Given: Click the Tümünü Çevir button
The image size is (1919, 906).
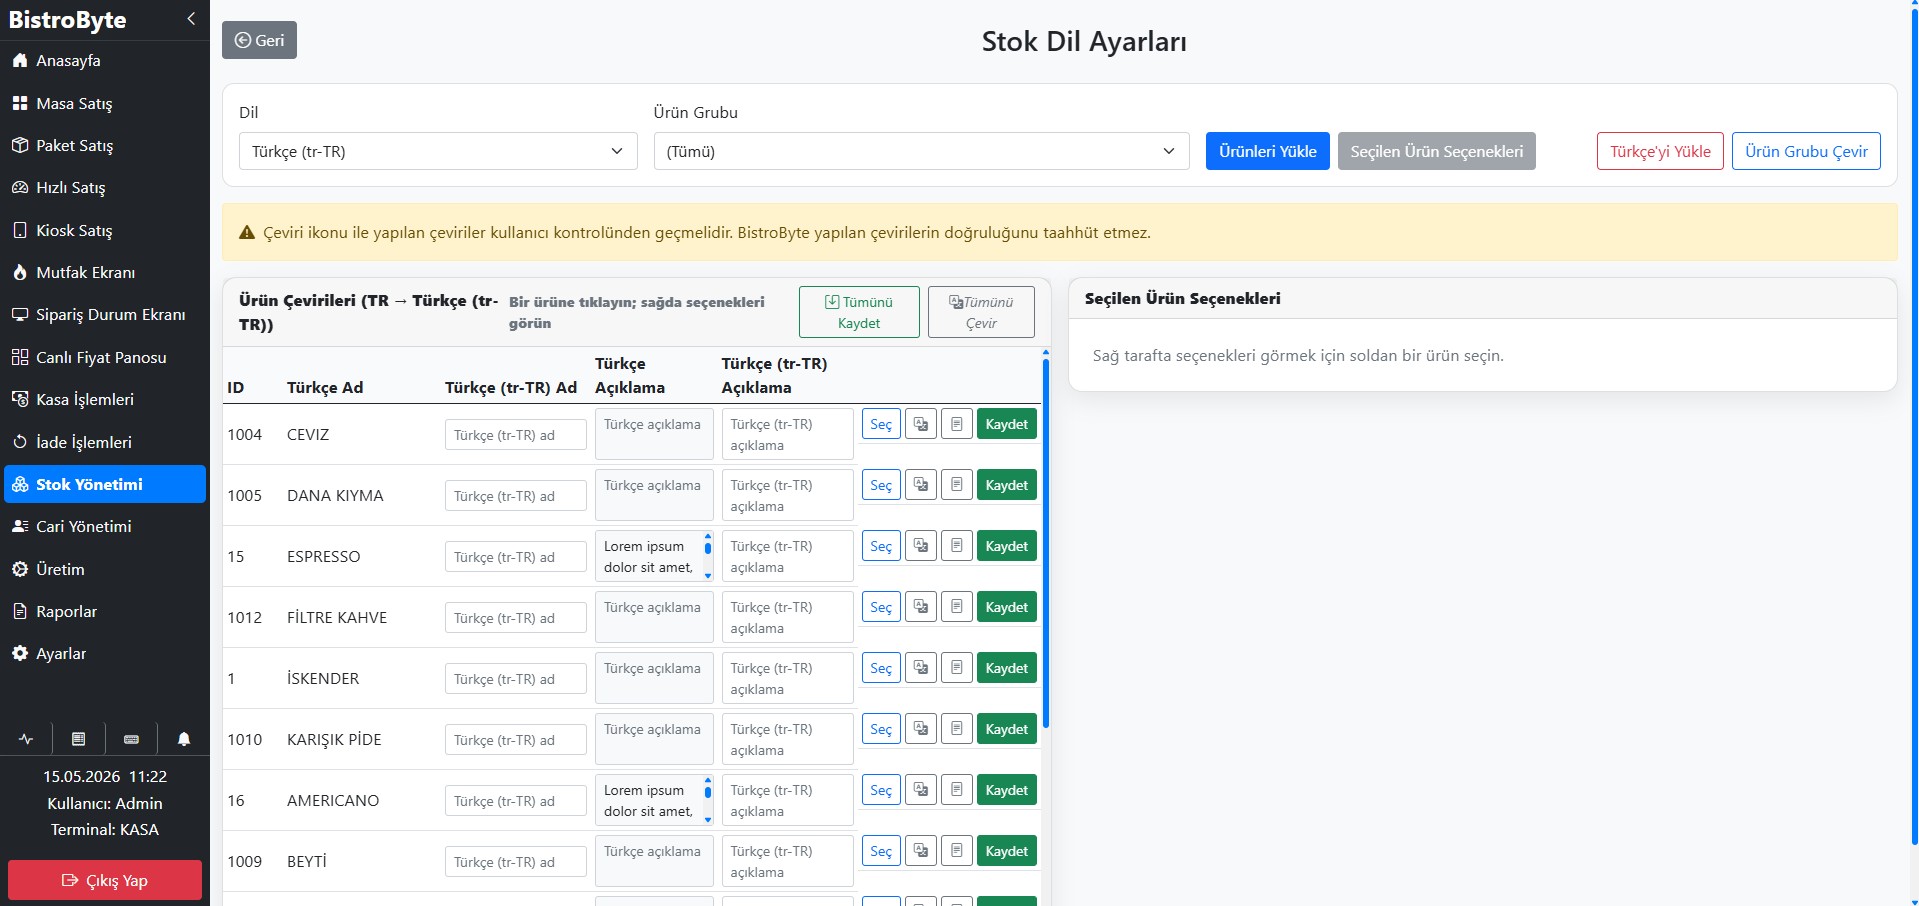Looking at the screenshot, I should tap(981, 312).
